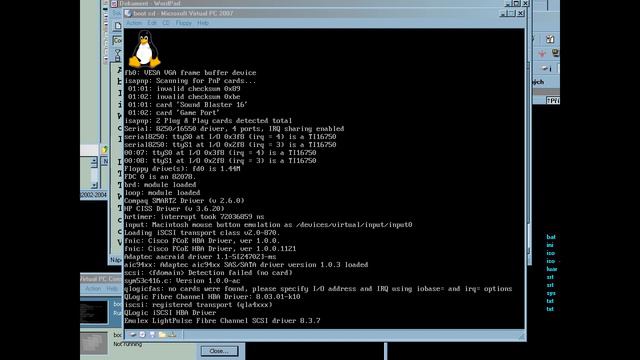Click scrollbar down arrow in left background panel

coord(94,185)
